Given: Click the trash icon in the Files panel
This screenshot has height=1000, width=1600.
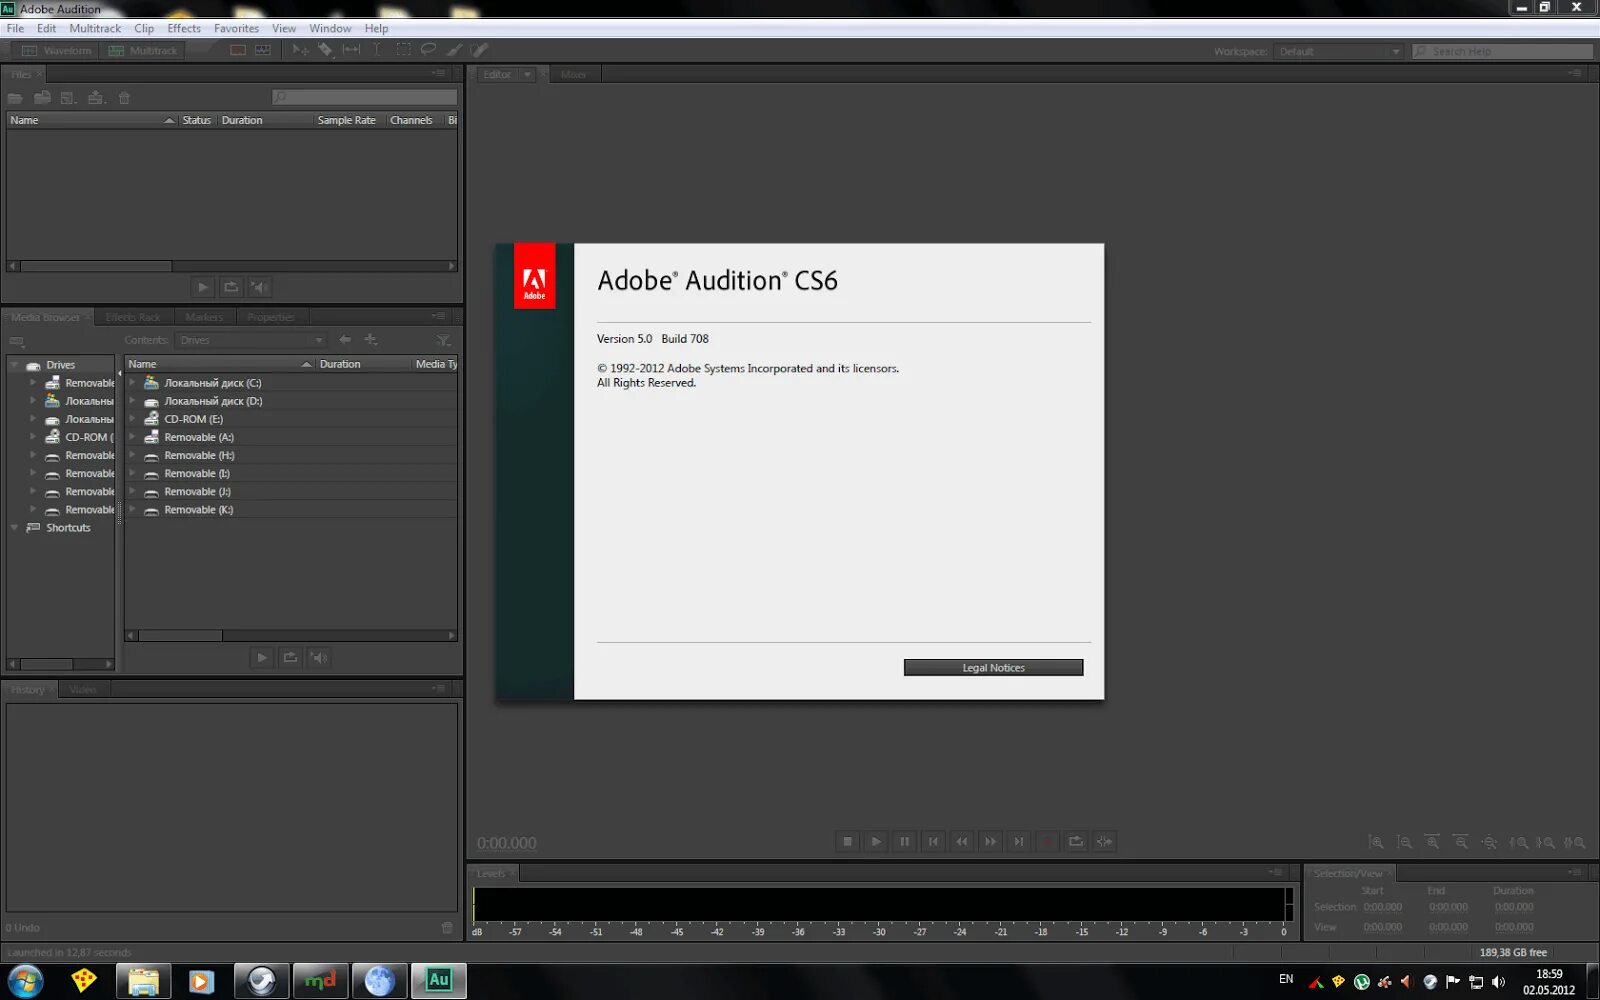Looking at the screenshot, I should [x=123, y=97].
